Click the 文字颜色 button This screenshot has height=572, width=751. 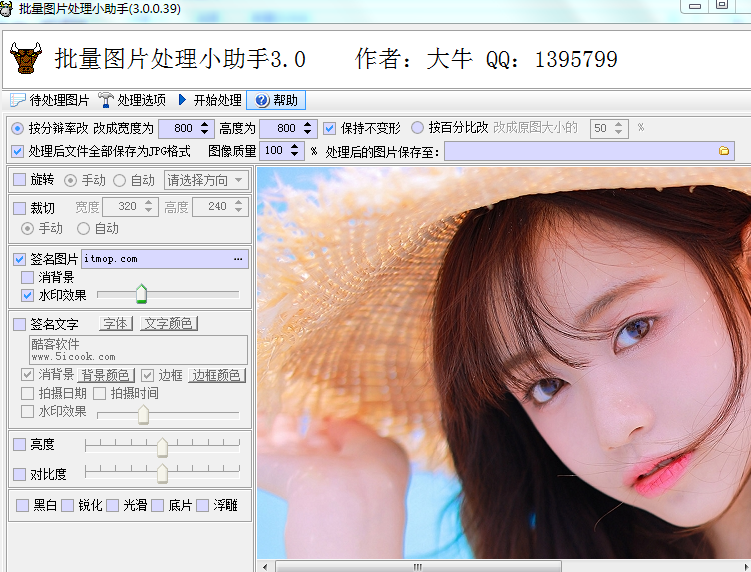[x=169, y=324]
